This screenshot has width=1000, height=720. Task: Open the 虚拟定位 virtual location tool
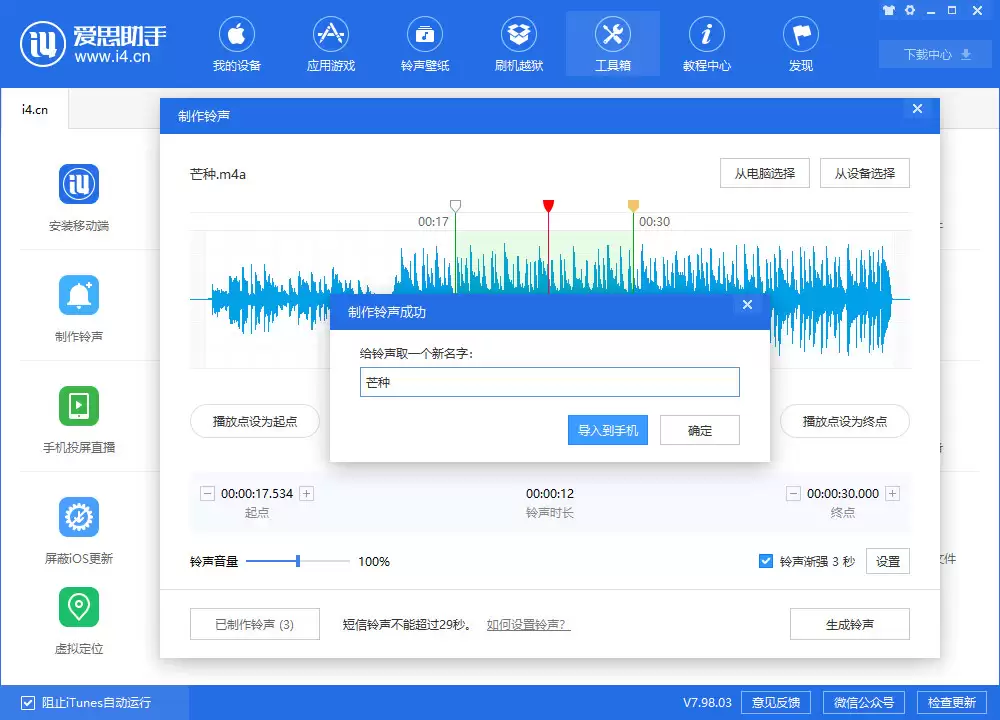79,621
